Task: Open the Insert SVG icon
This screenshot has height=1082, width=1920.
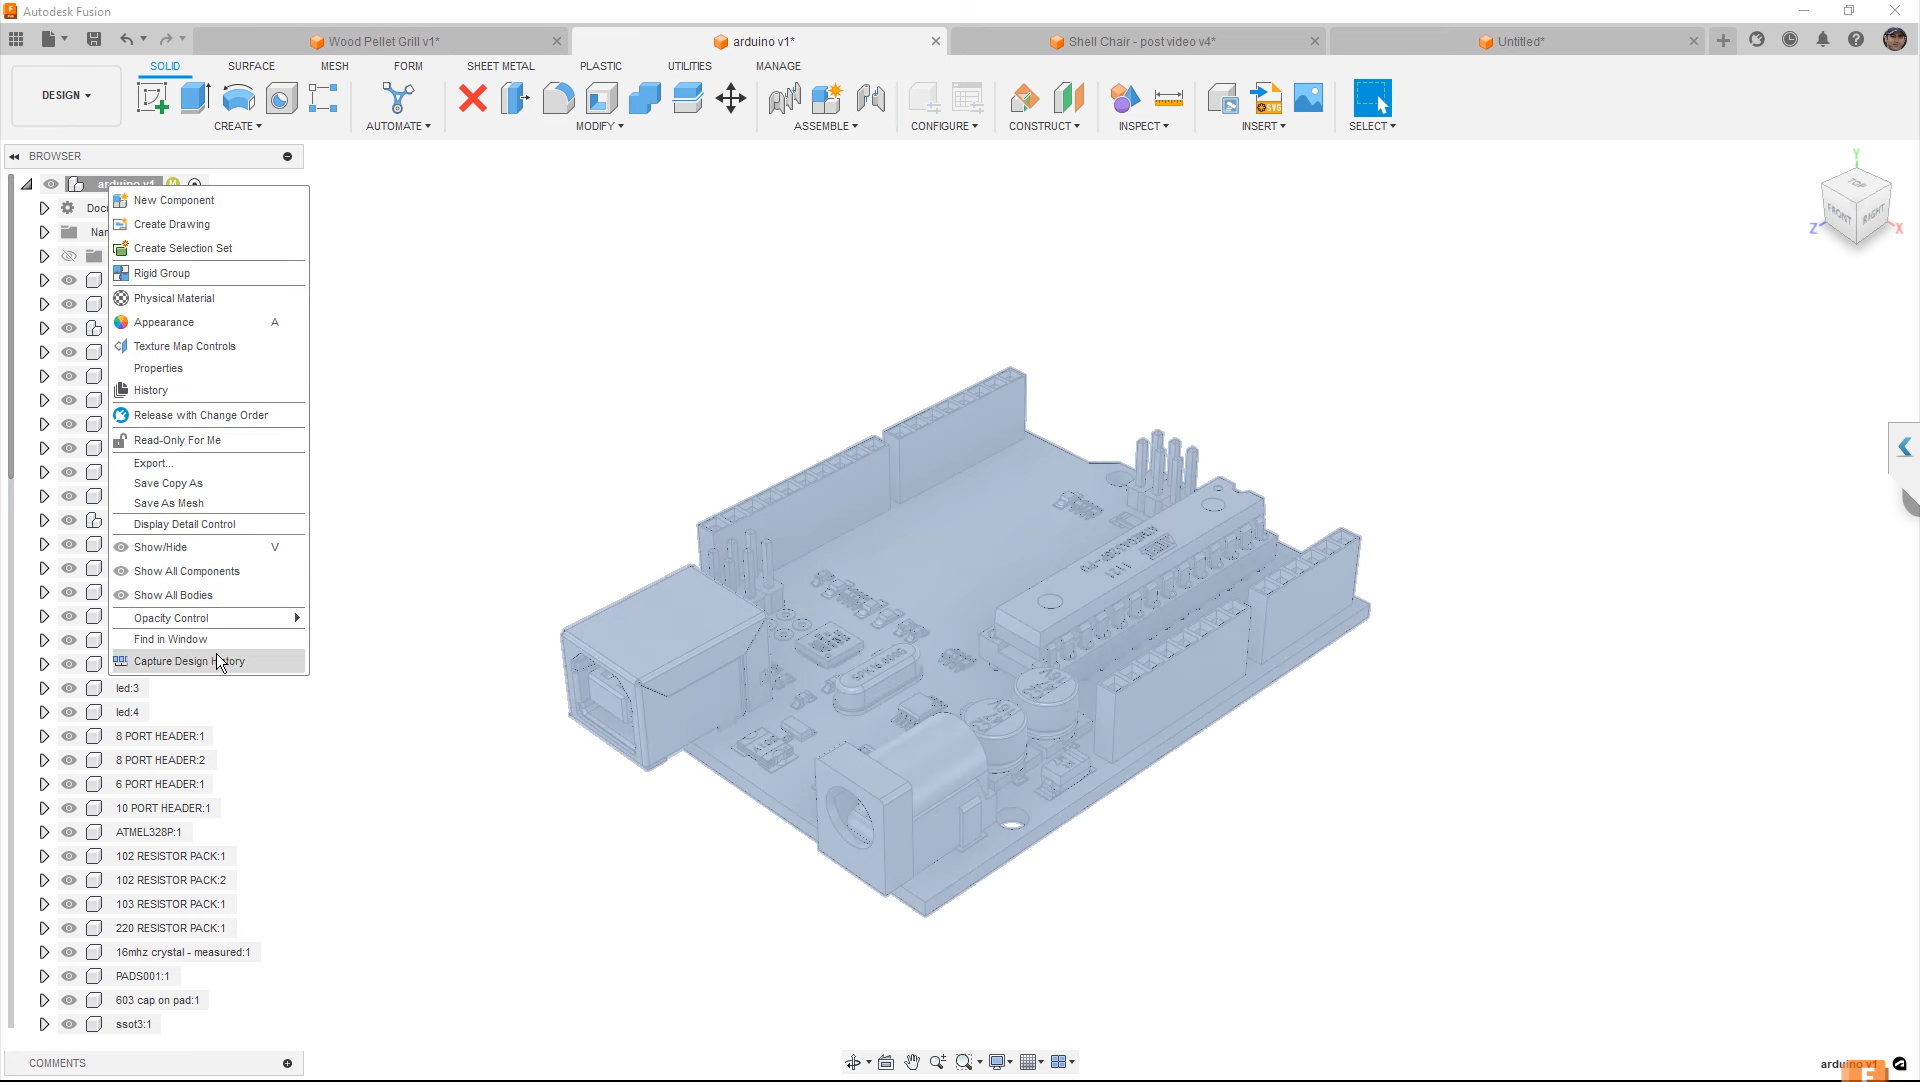Action: (x=1266, y=98)
